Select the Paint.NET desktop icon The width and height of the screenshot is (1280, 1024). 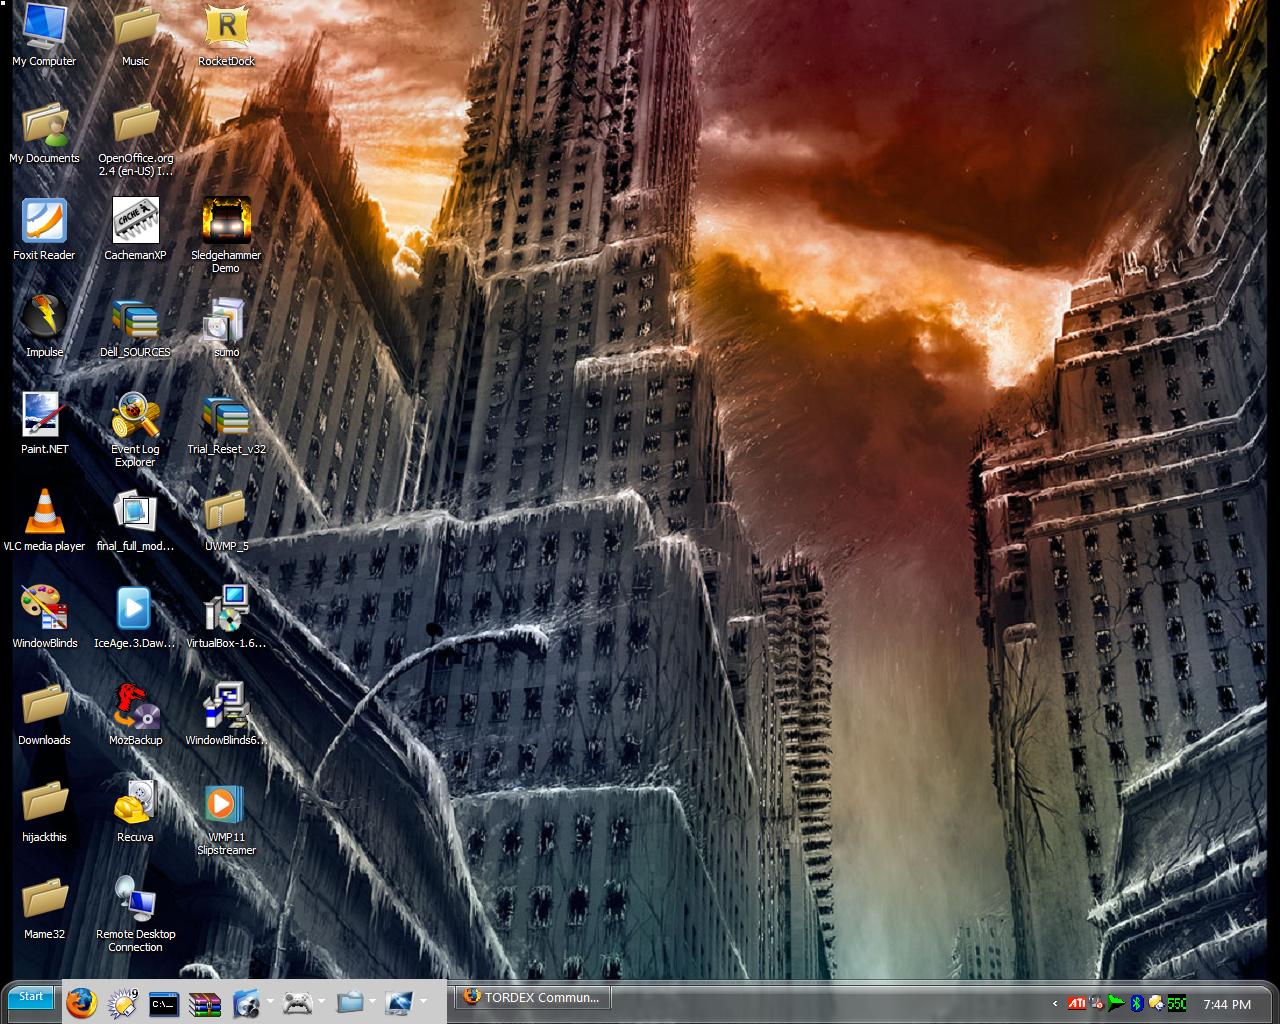tap(44, 416)
